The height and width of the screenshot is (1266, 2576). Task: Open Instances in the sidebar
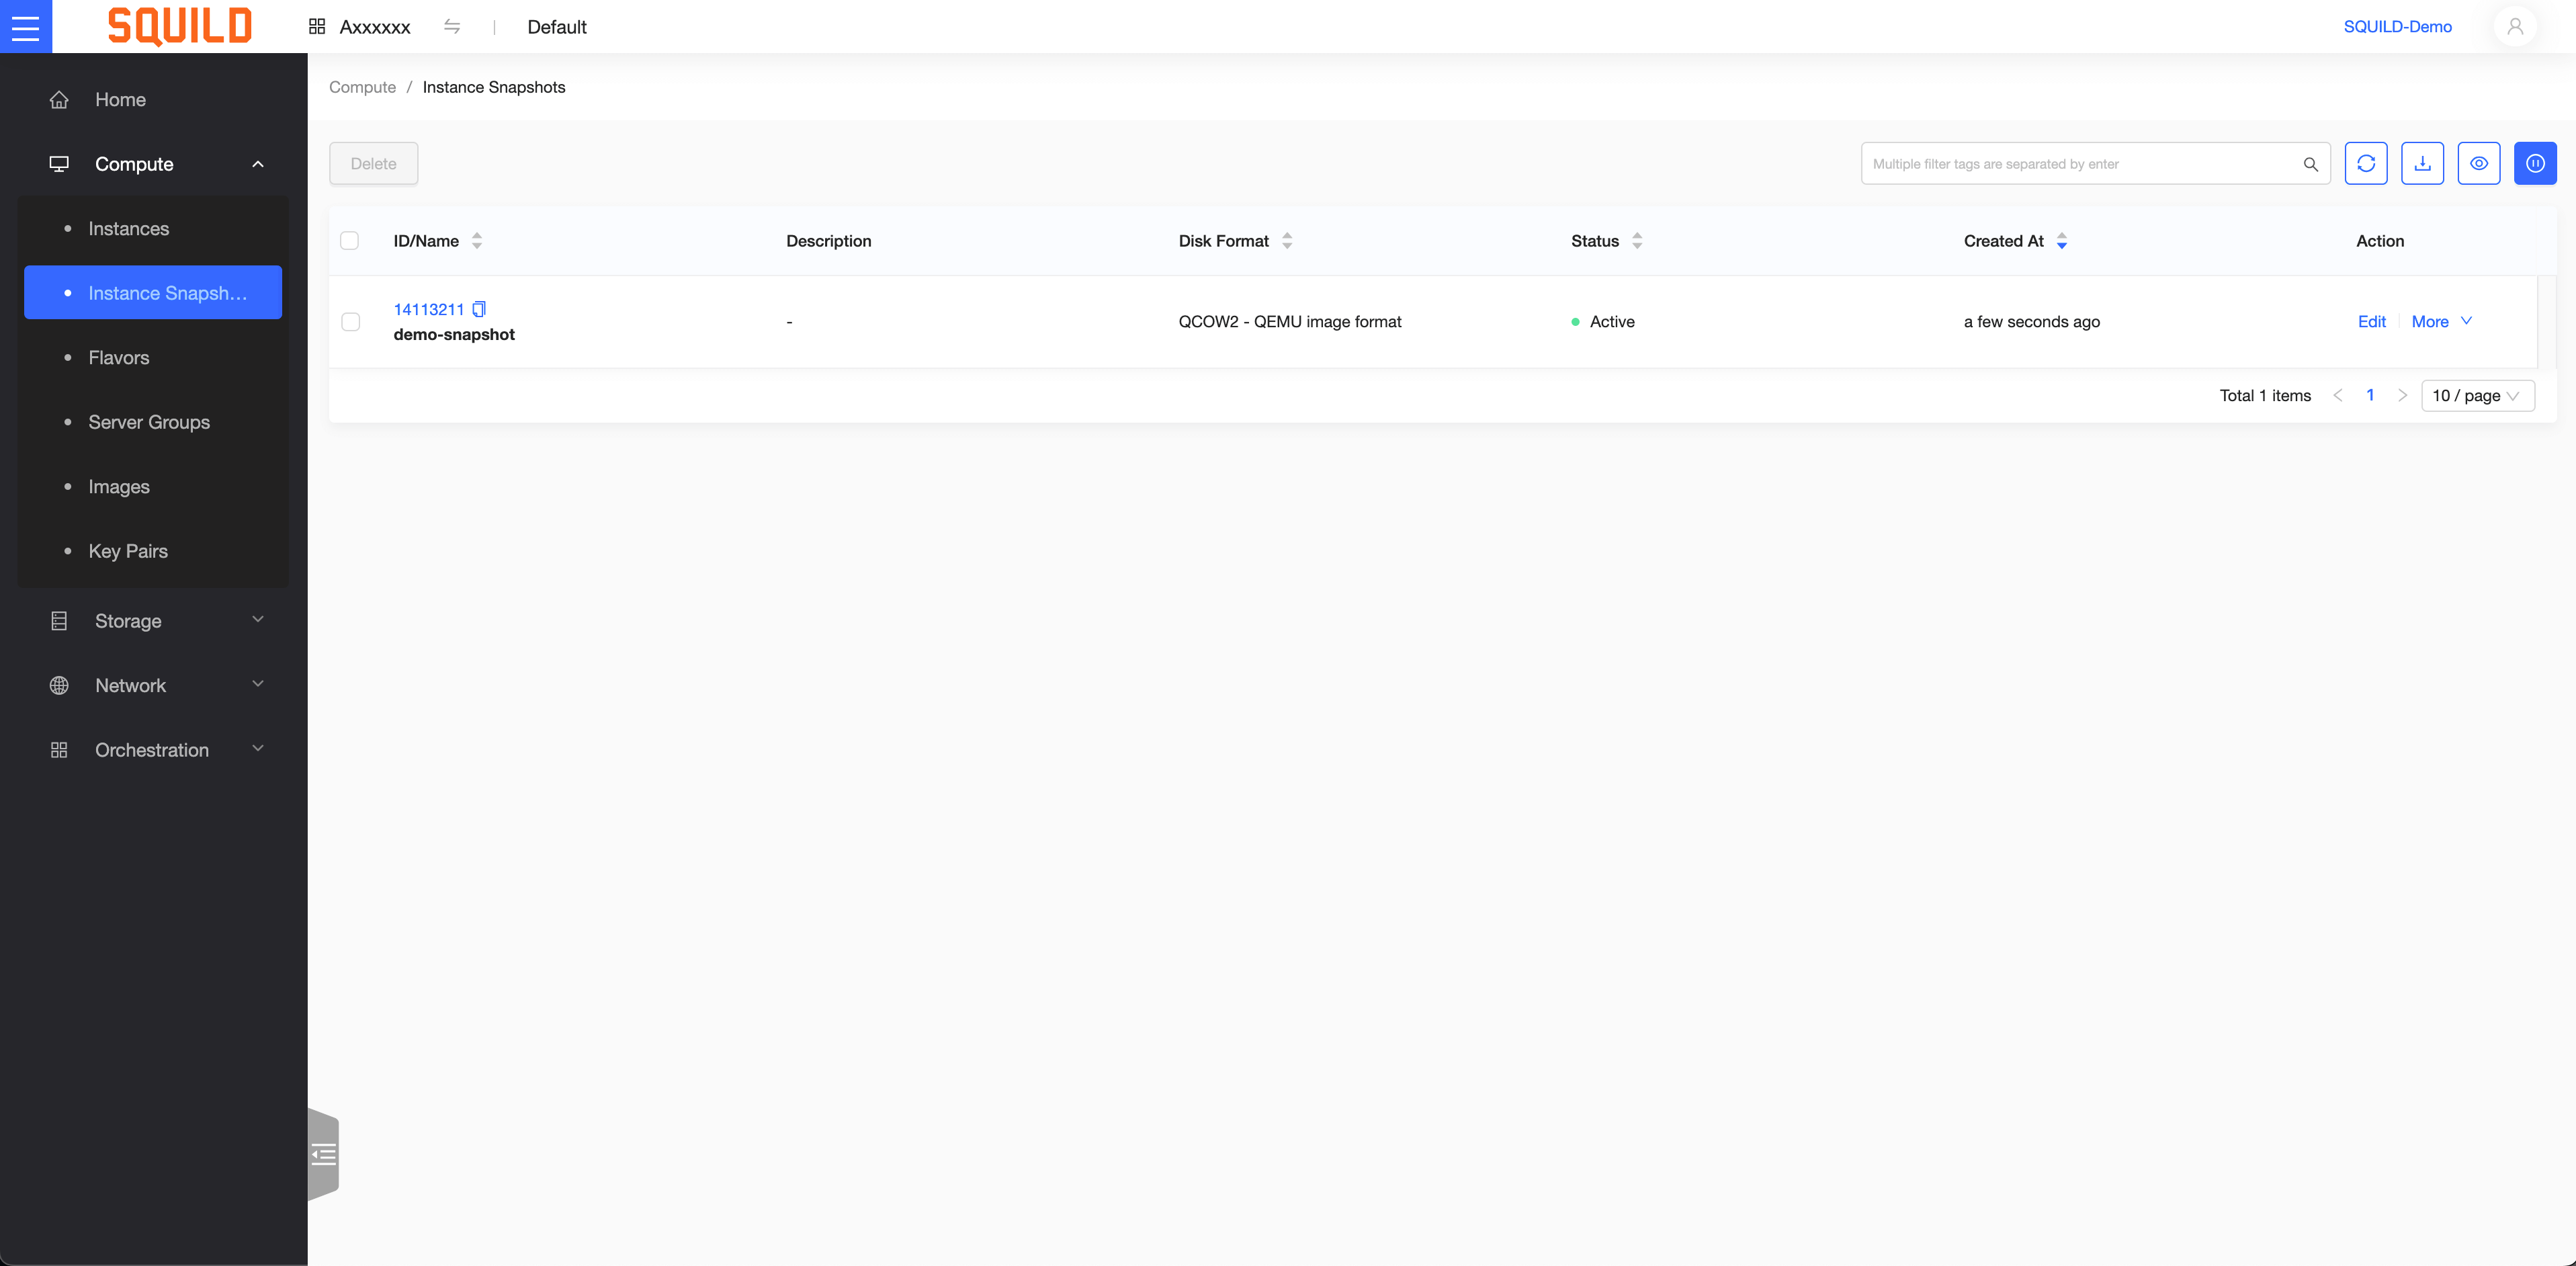click(x=129, y=229)
